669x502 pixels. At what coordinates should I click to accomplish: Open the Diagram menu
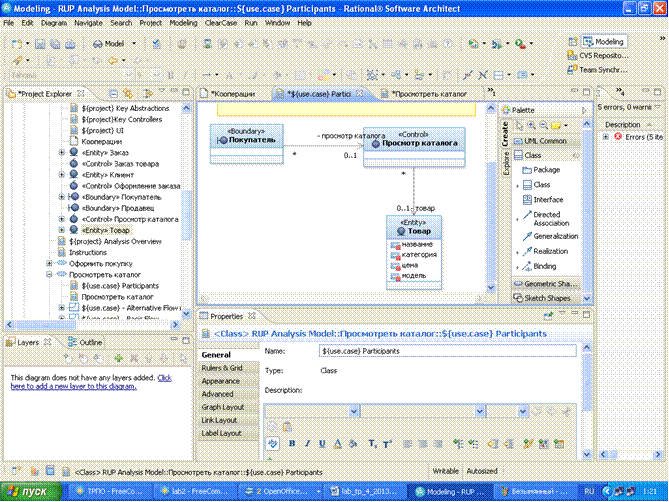(54, 21)
